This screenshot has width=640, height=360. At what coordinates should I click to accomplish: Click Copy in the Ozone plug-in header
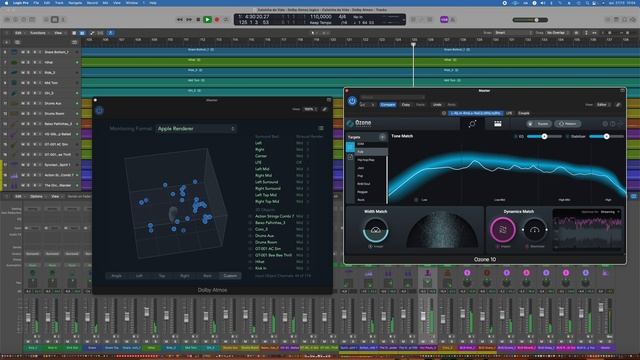(x=406, y=105)
